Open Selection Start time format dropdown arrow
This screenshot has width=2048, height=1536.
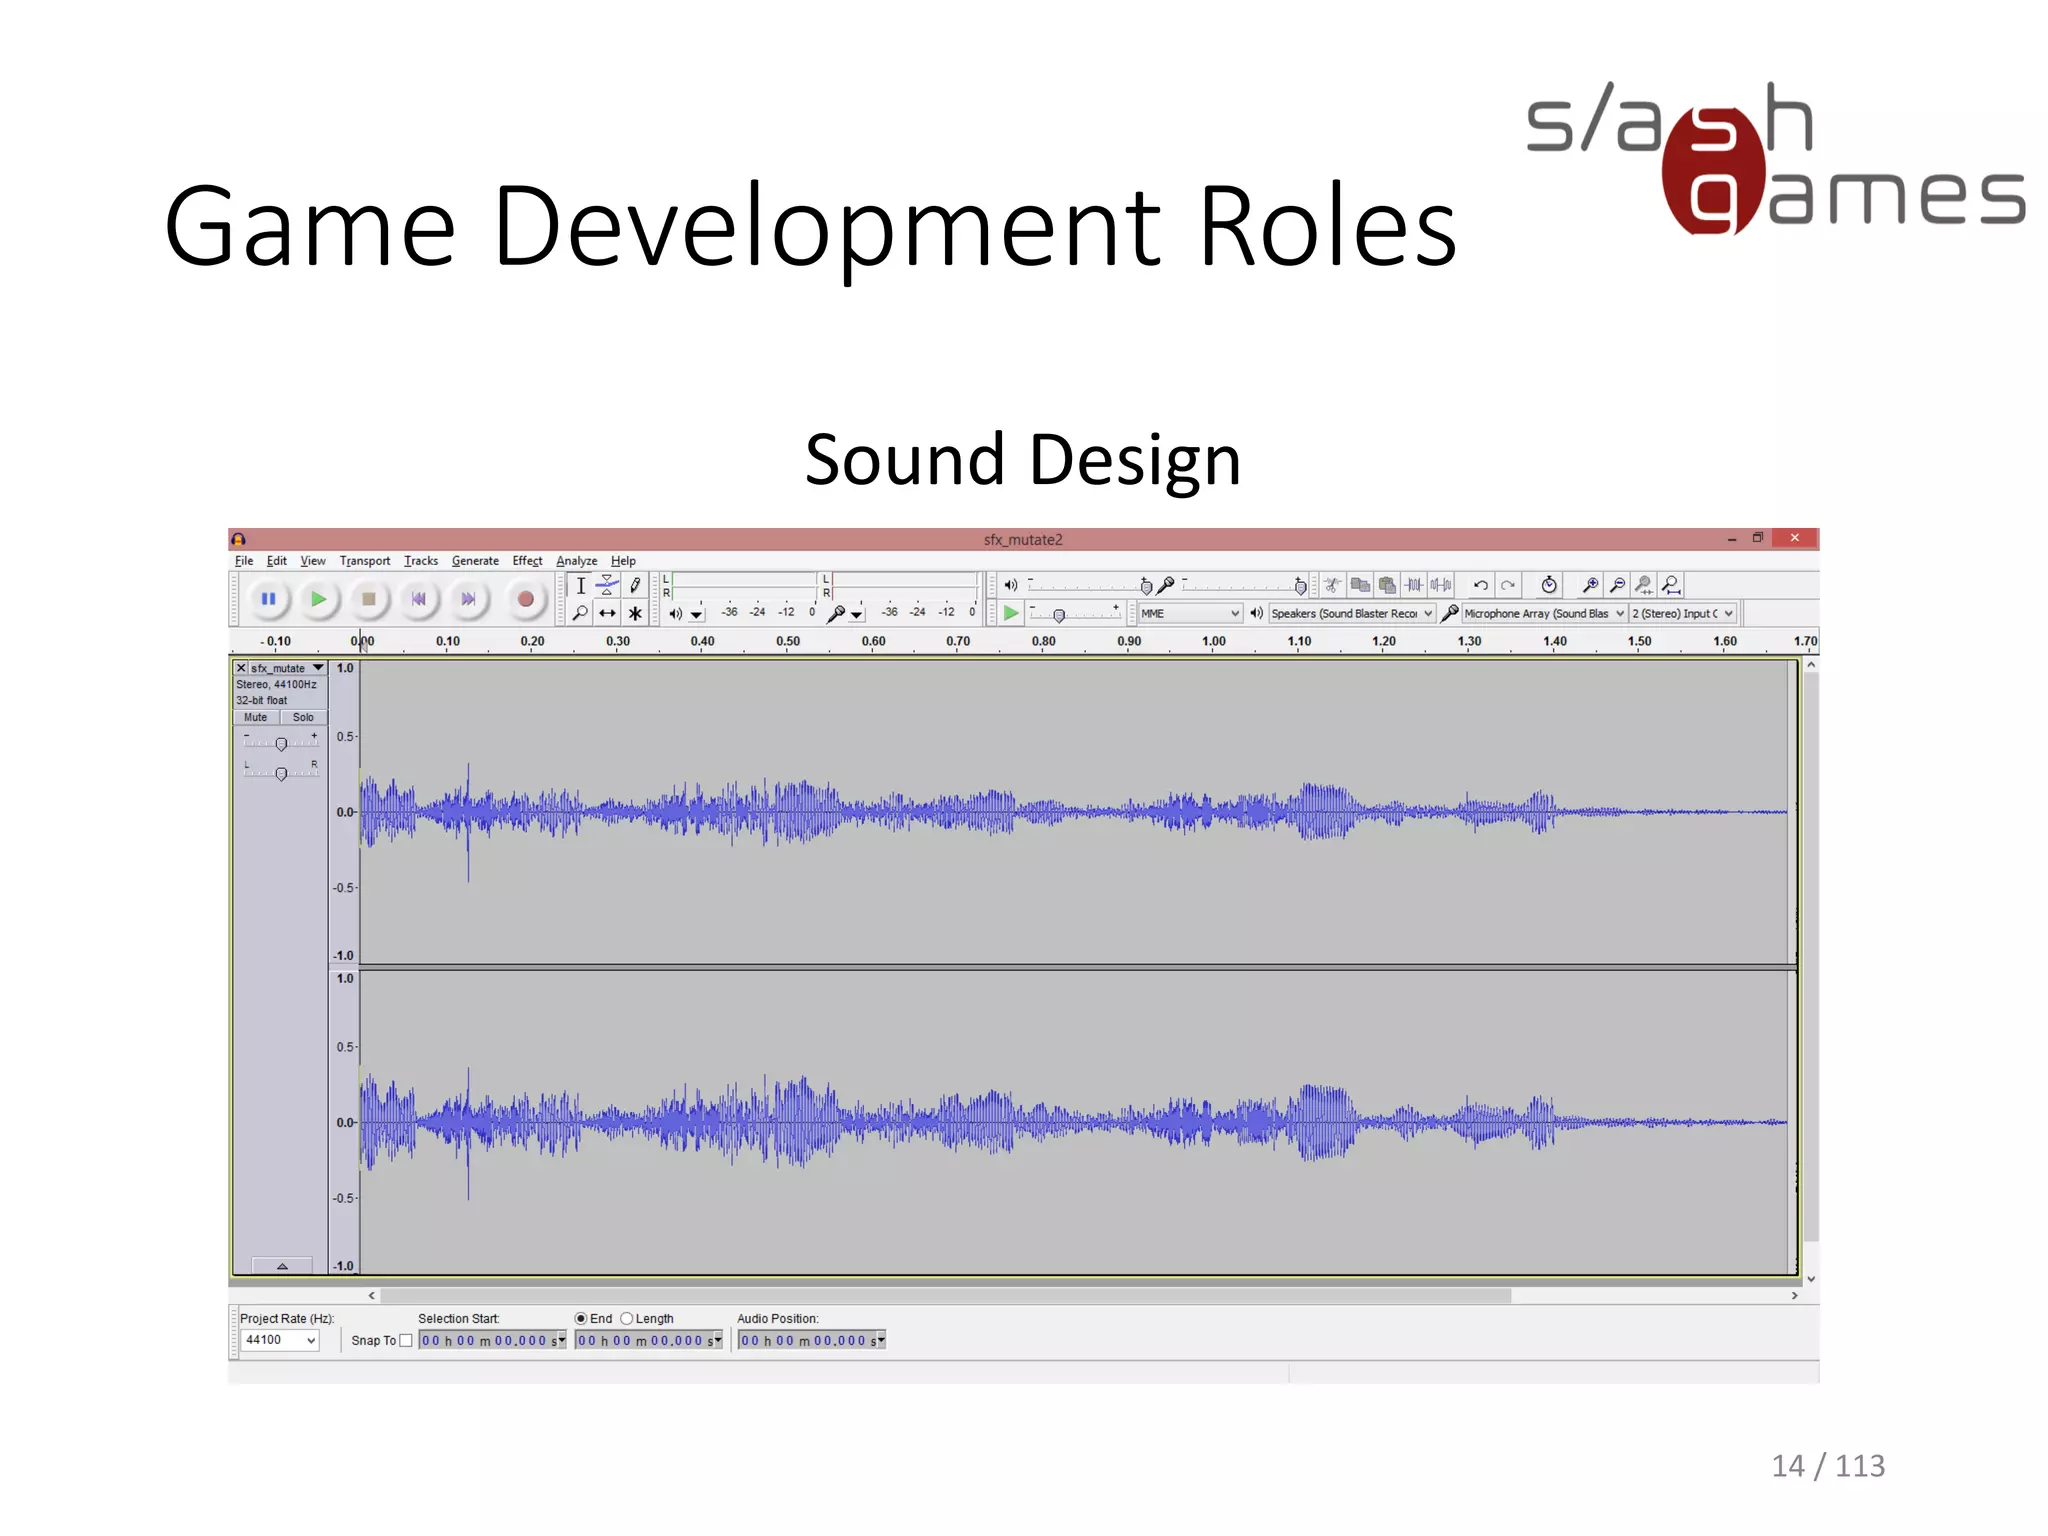562,1340
